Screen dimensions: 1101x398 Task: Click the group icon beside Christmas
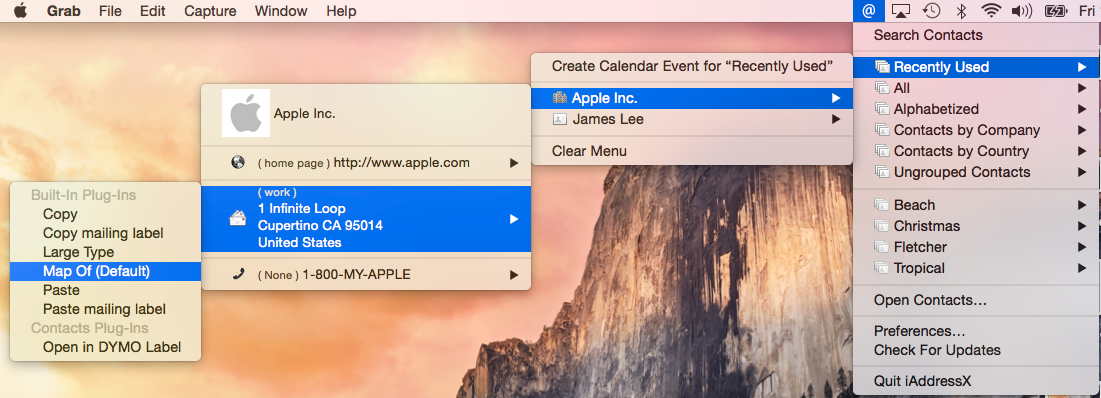(x=882, y=226)
